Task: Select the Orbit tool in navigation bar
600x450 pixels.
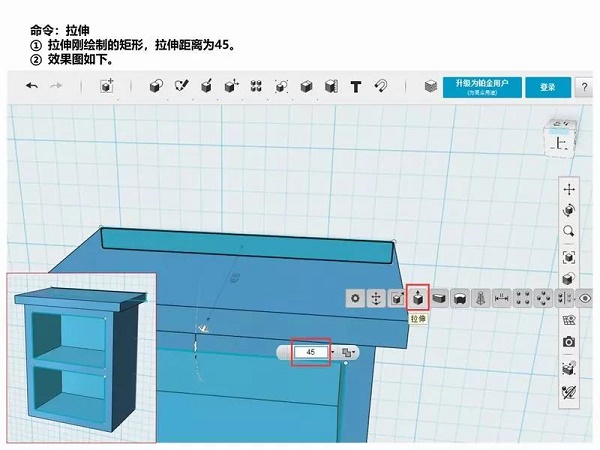Action: [569, 210]
